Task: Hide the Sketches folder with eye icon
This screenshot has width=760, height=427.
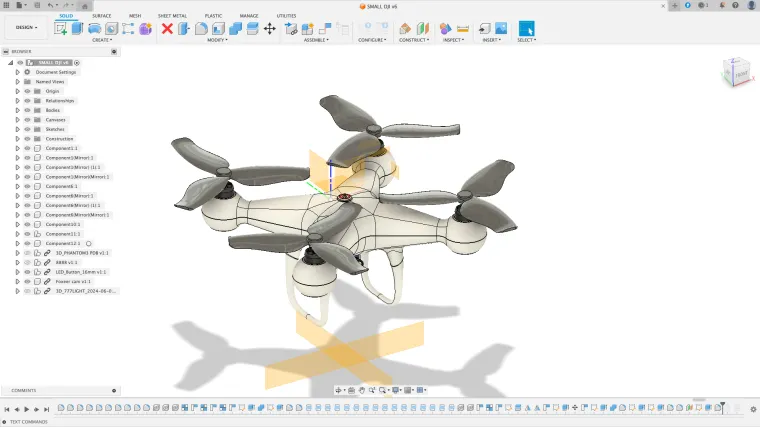Action: coord(27,129)
